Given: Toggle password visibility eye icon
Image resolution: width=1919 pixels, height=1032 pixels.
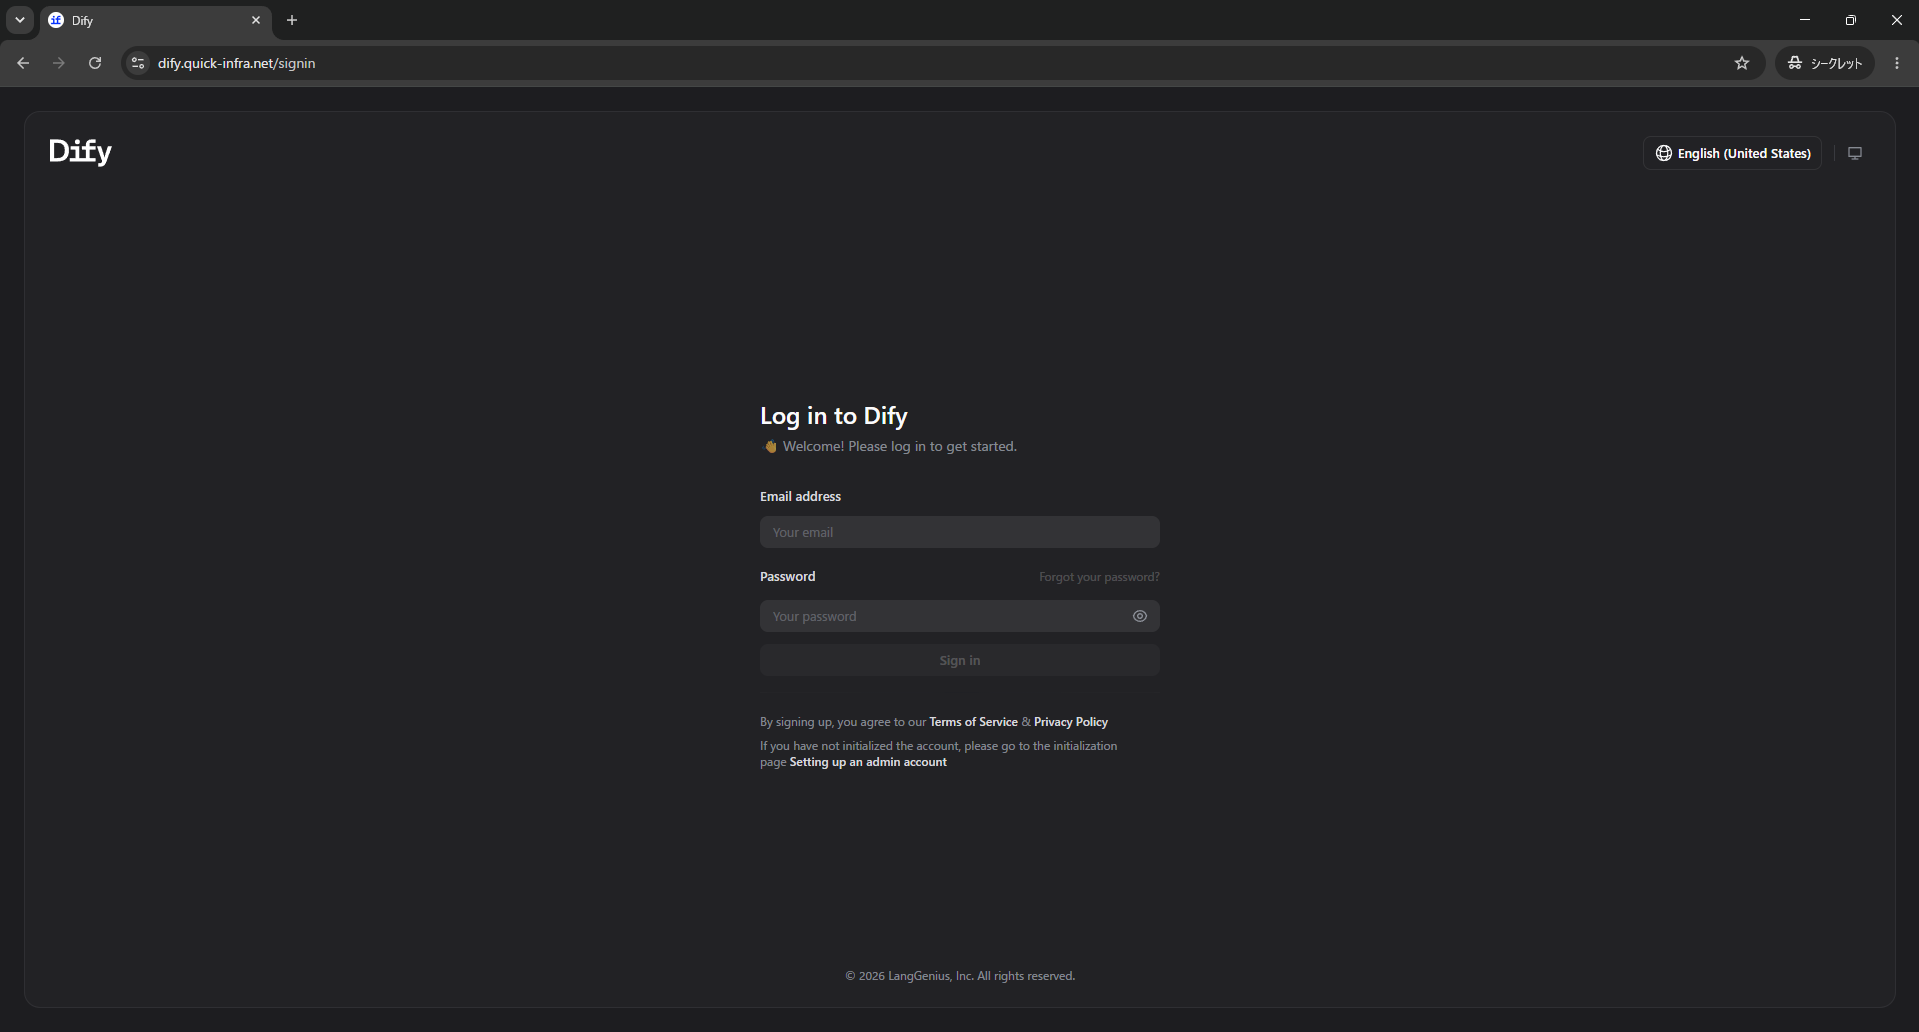Looking at the screenshot, I should [1140, 616].
